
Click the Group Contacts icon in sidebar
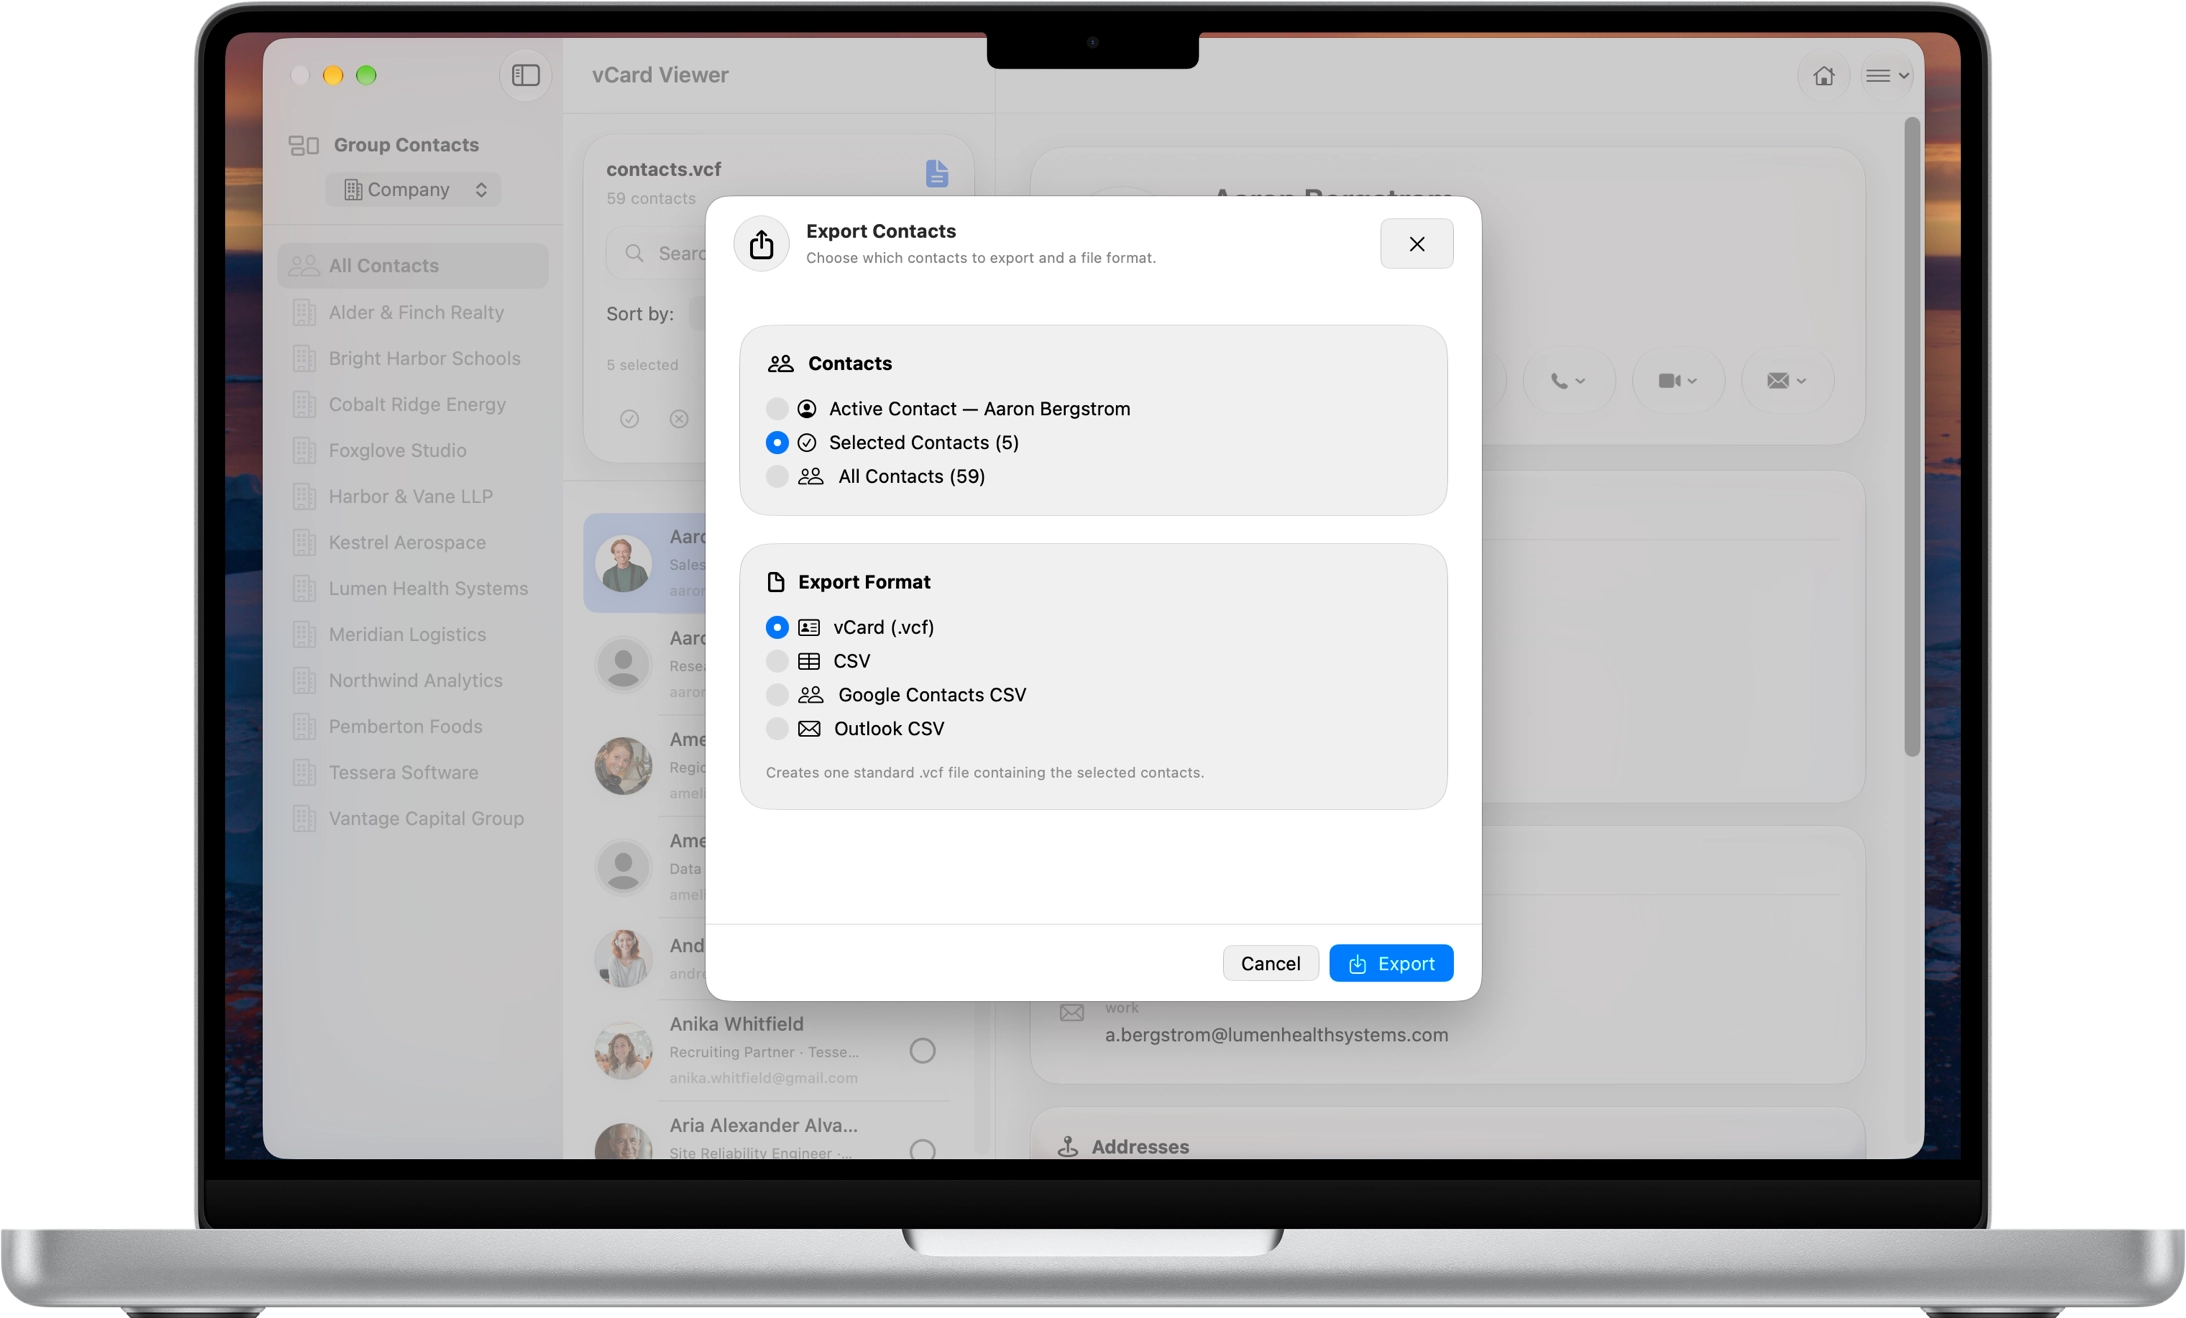coord(303,145)
